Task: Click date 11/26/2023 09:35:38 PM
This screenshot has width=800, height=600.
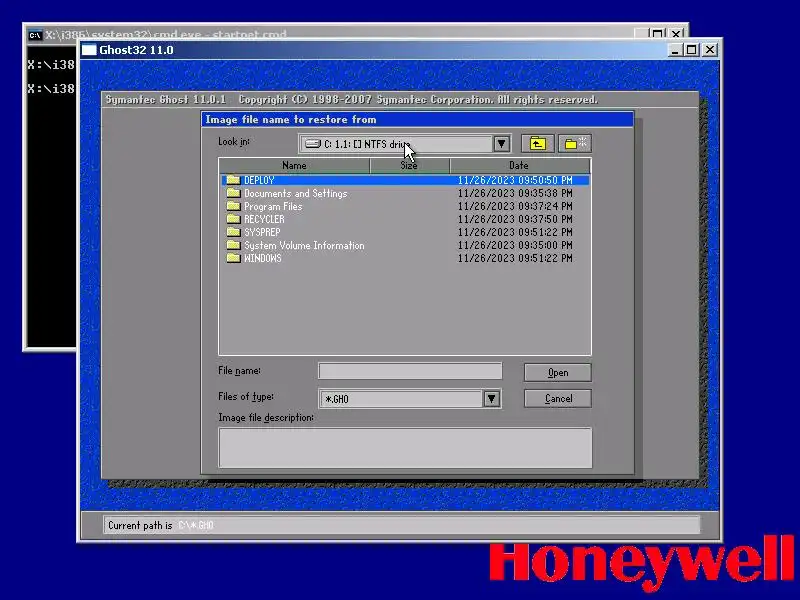Action: (x=515, y=193)
